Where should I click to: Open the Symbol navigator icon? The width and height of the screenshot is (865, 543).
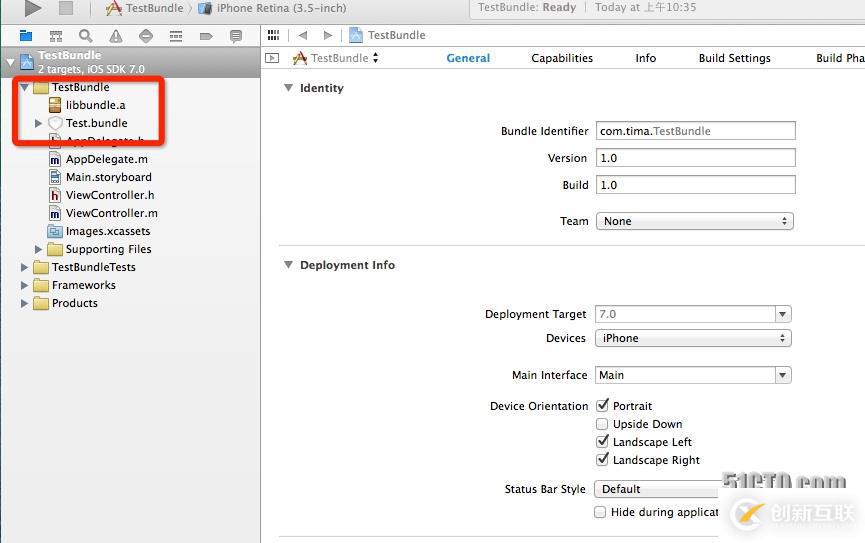[56, 36]
